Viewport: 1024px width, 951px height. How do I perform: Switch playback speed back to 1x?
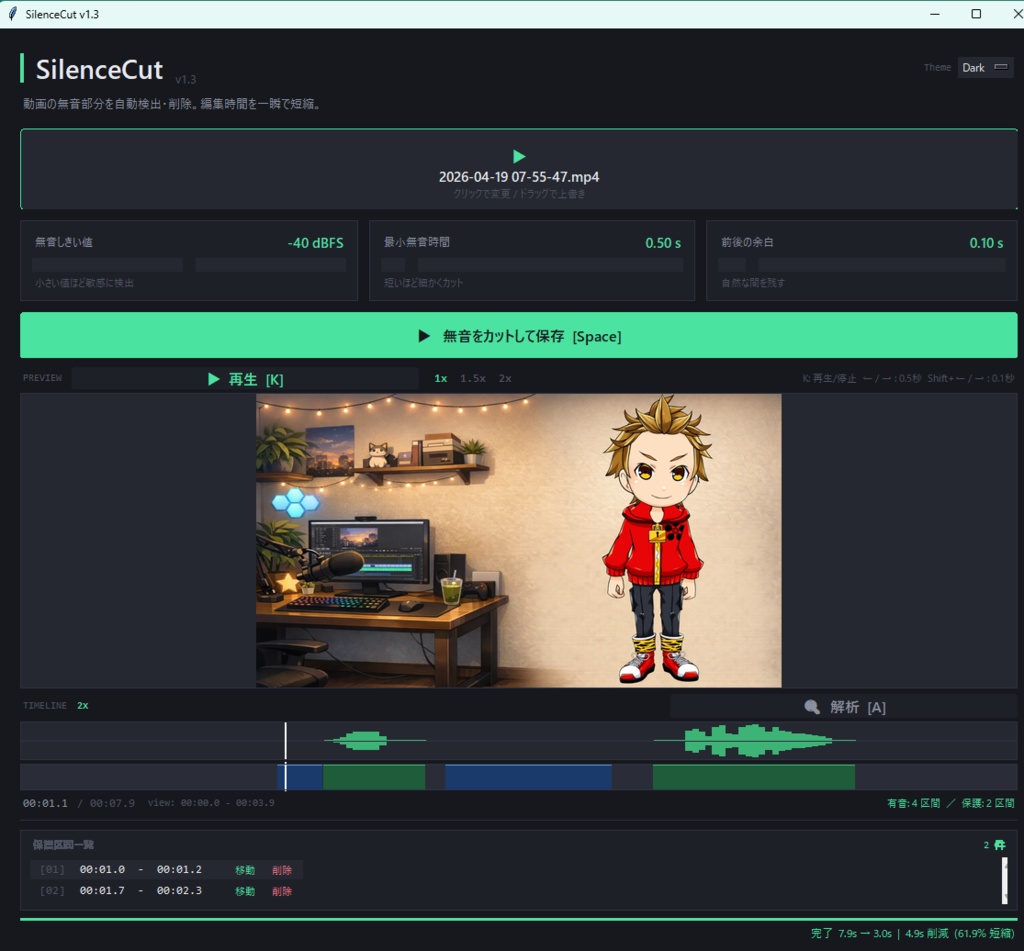point(440,378)
